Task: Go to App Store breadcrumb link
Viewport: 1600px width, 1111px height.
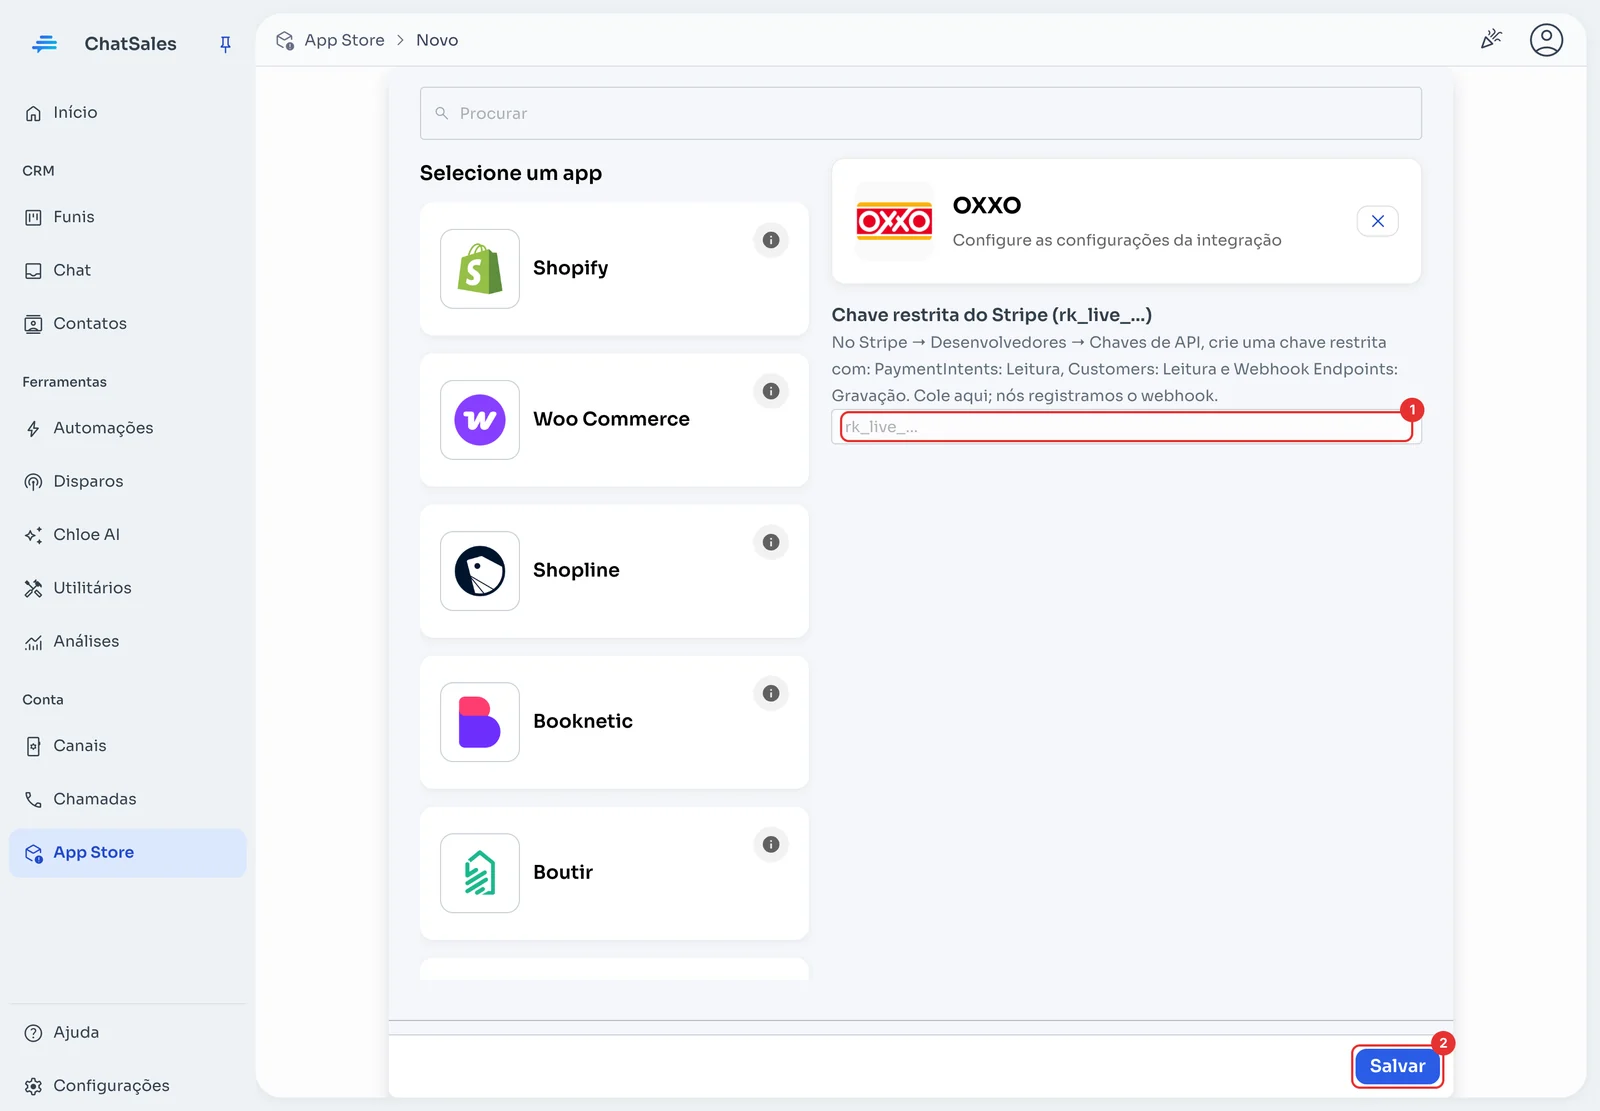Action: coord(344,40)
